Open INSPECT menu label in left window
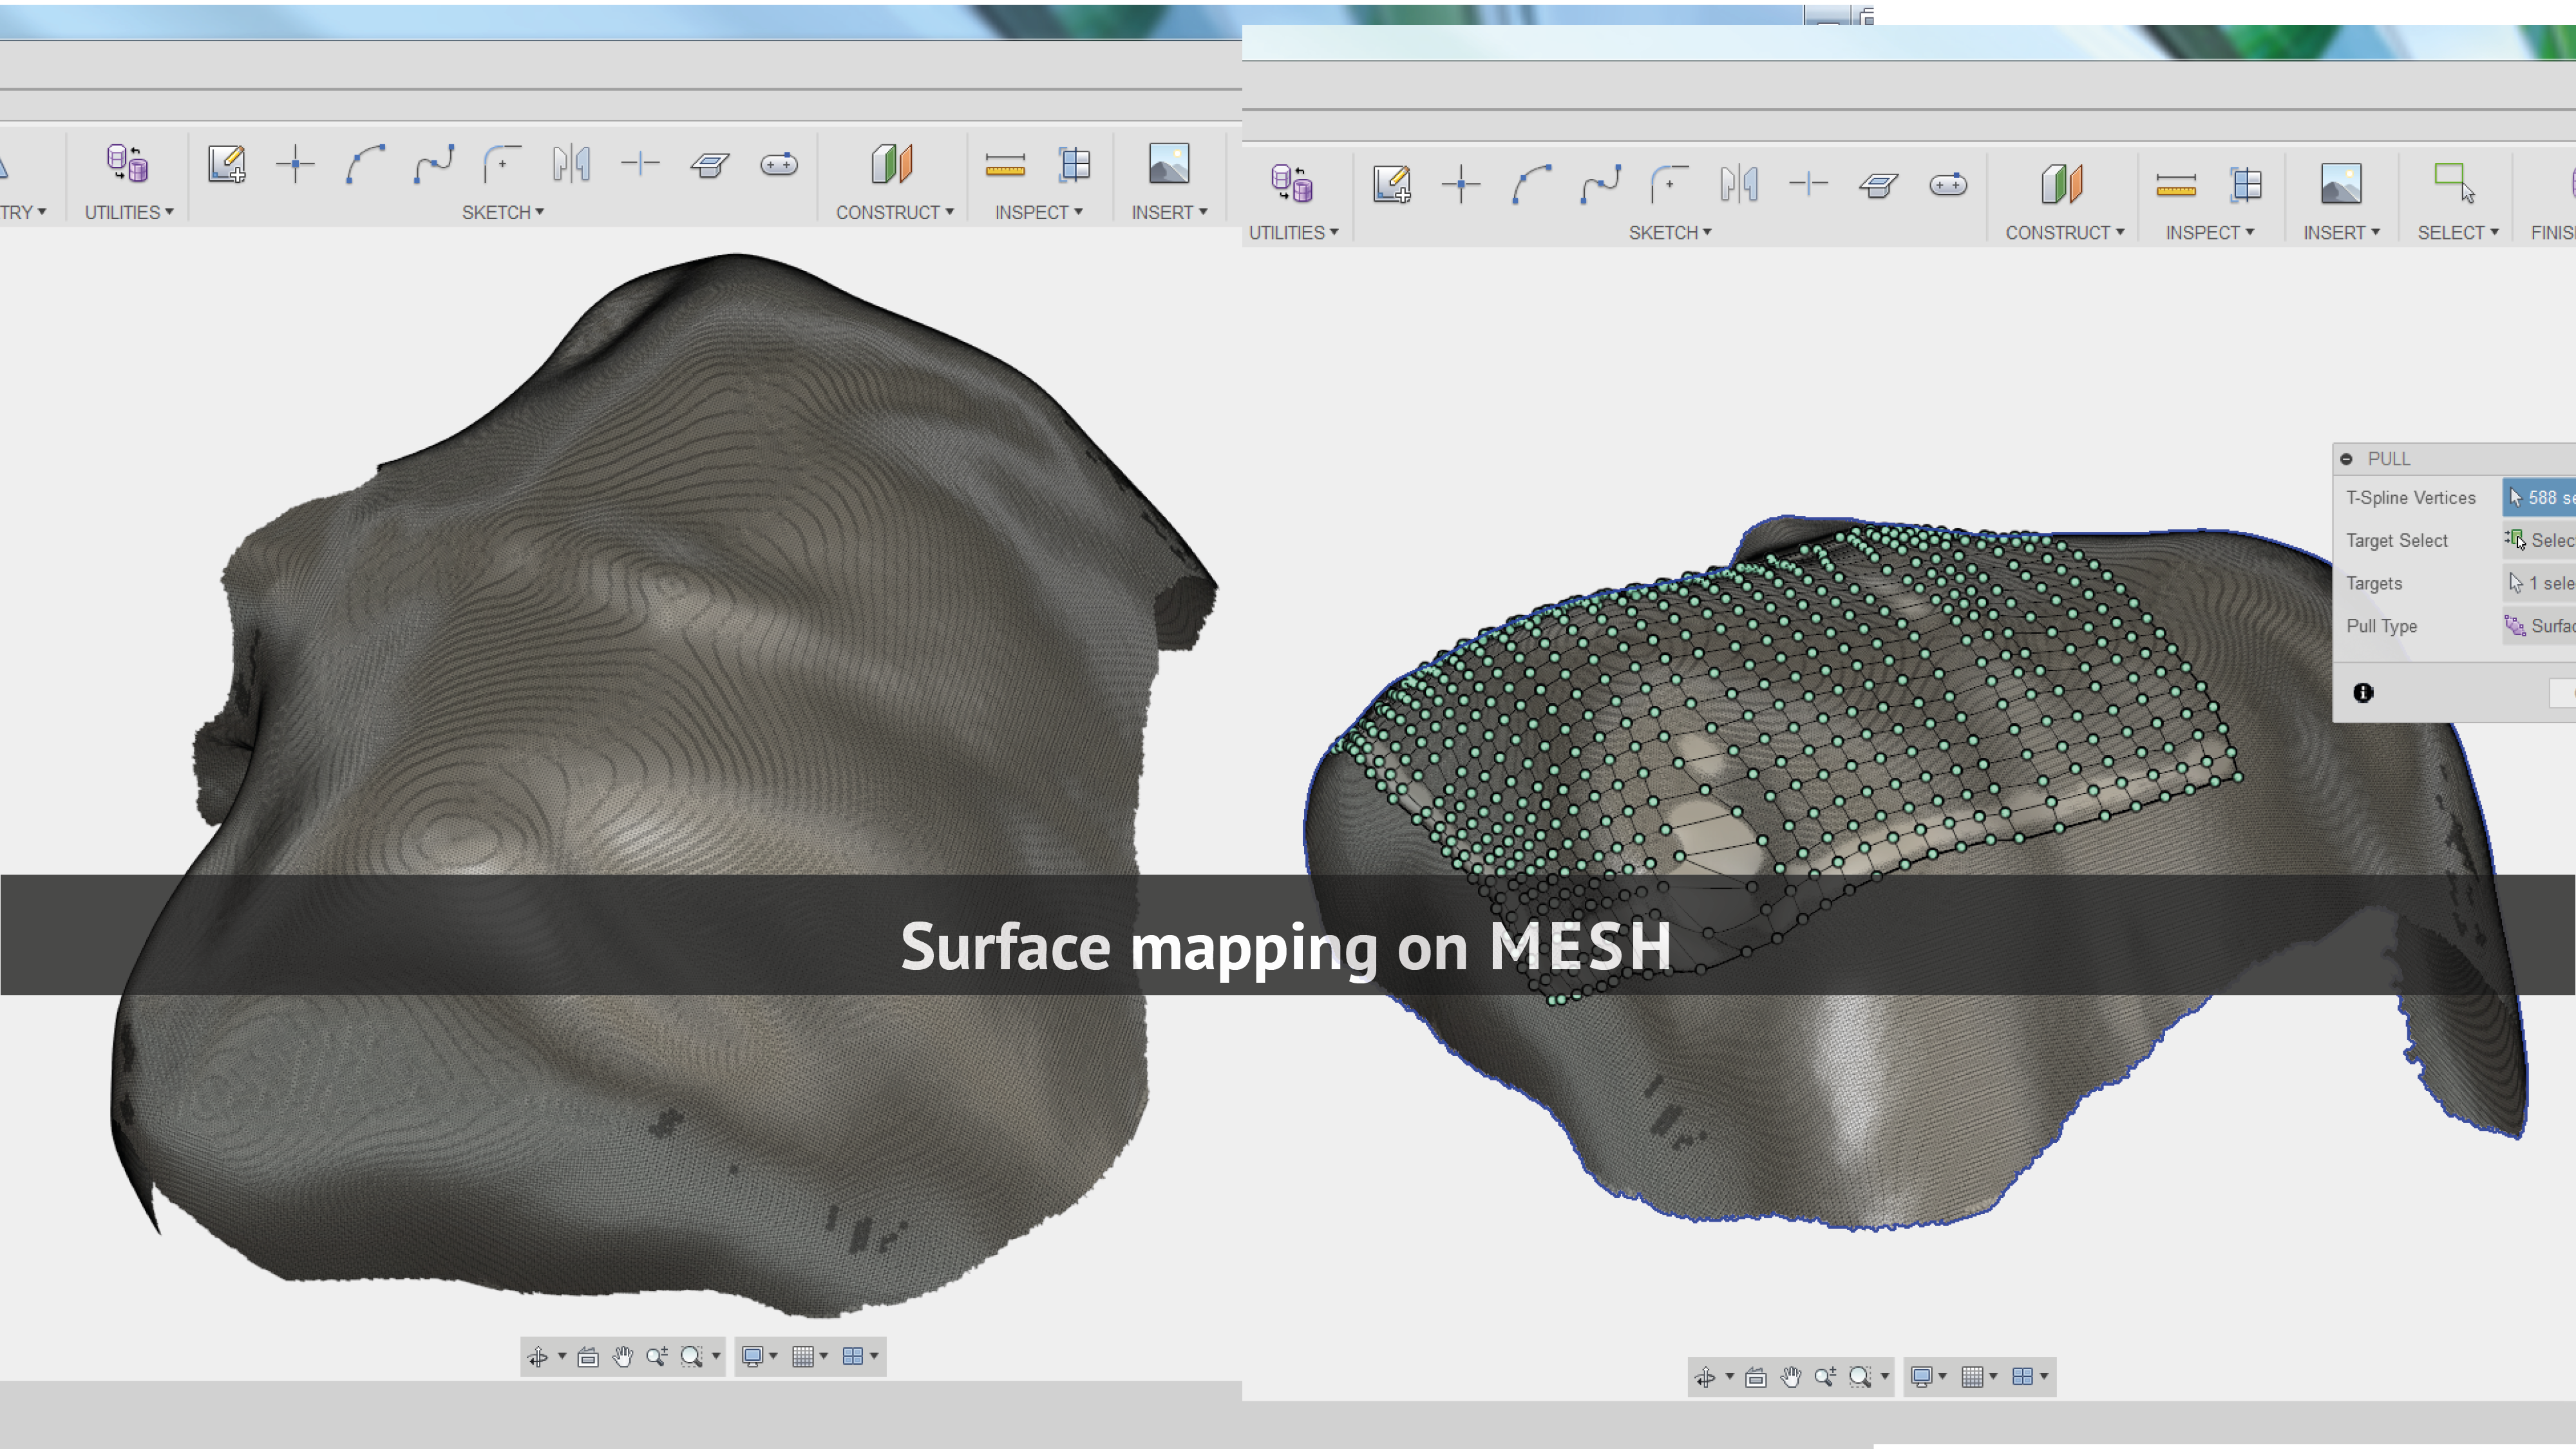The width and height of the screenshot is (2576, 1449). click(1039, 212)
